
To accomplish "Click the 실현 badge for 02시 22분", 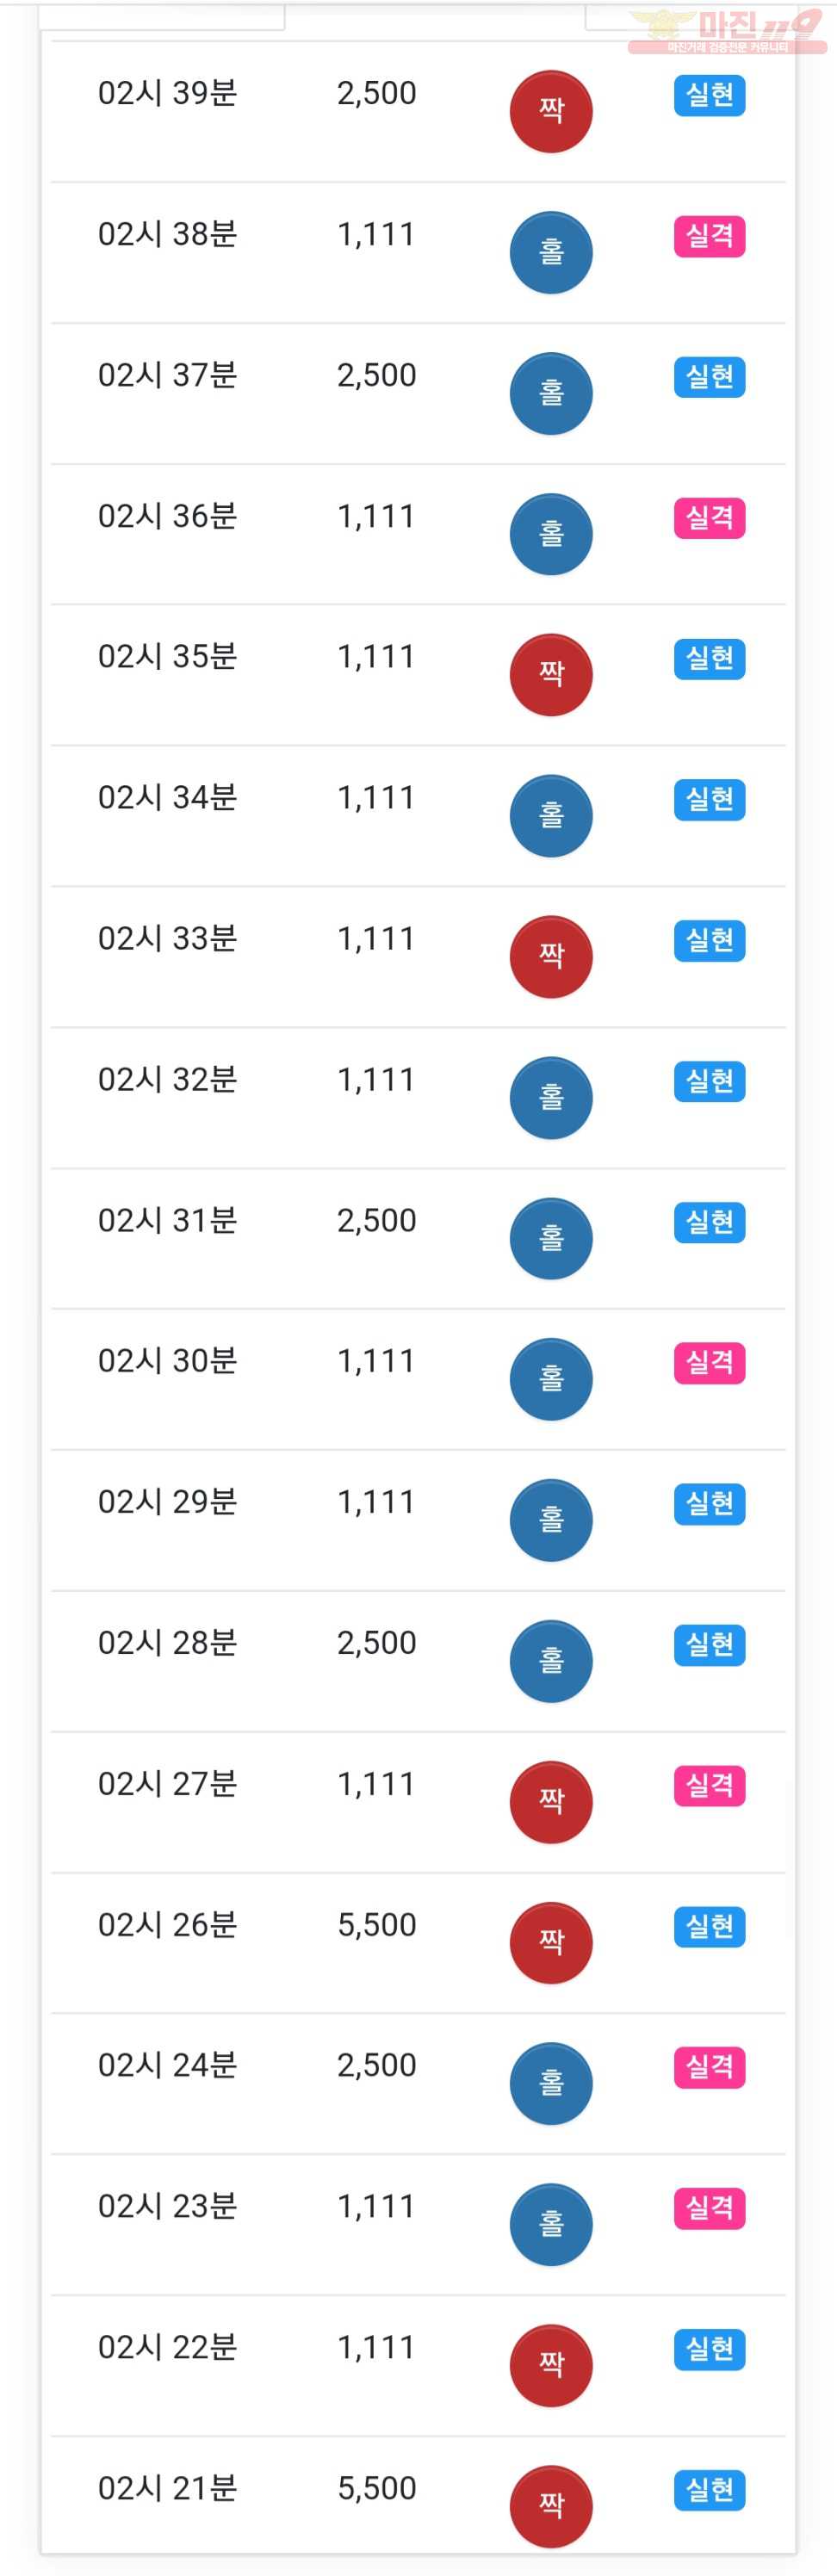I will click(x=709, y=2349).
